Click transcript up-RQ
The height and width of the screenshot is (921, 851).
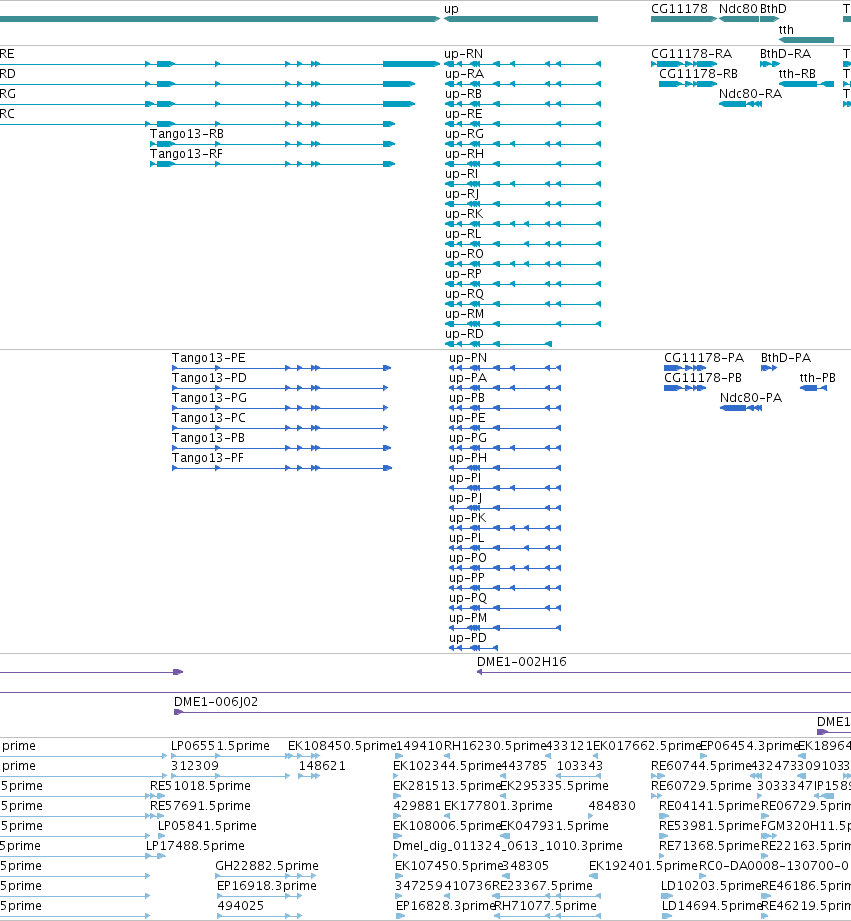(x=464, y=294)
